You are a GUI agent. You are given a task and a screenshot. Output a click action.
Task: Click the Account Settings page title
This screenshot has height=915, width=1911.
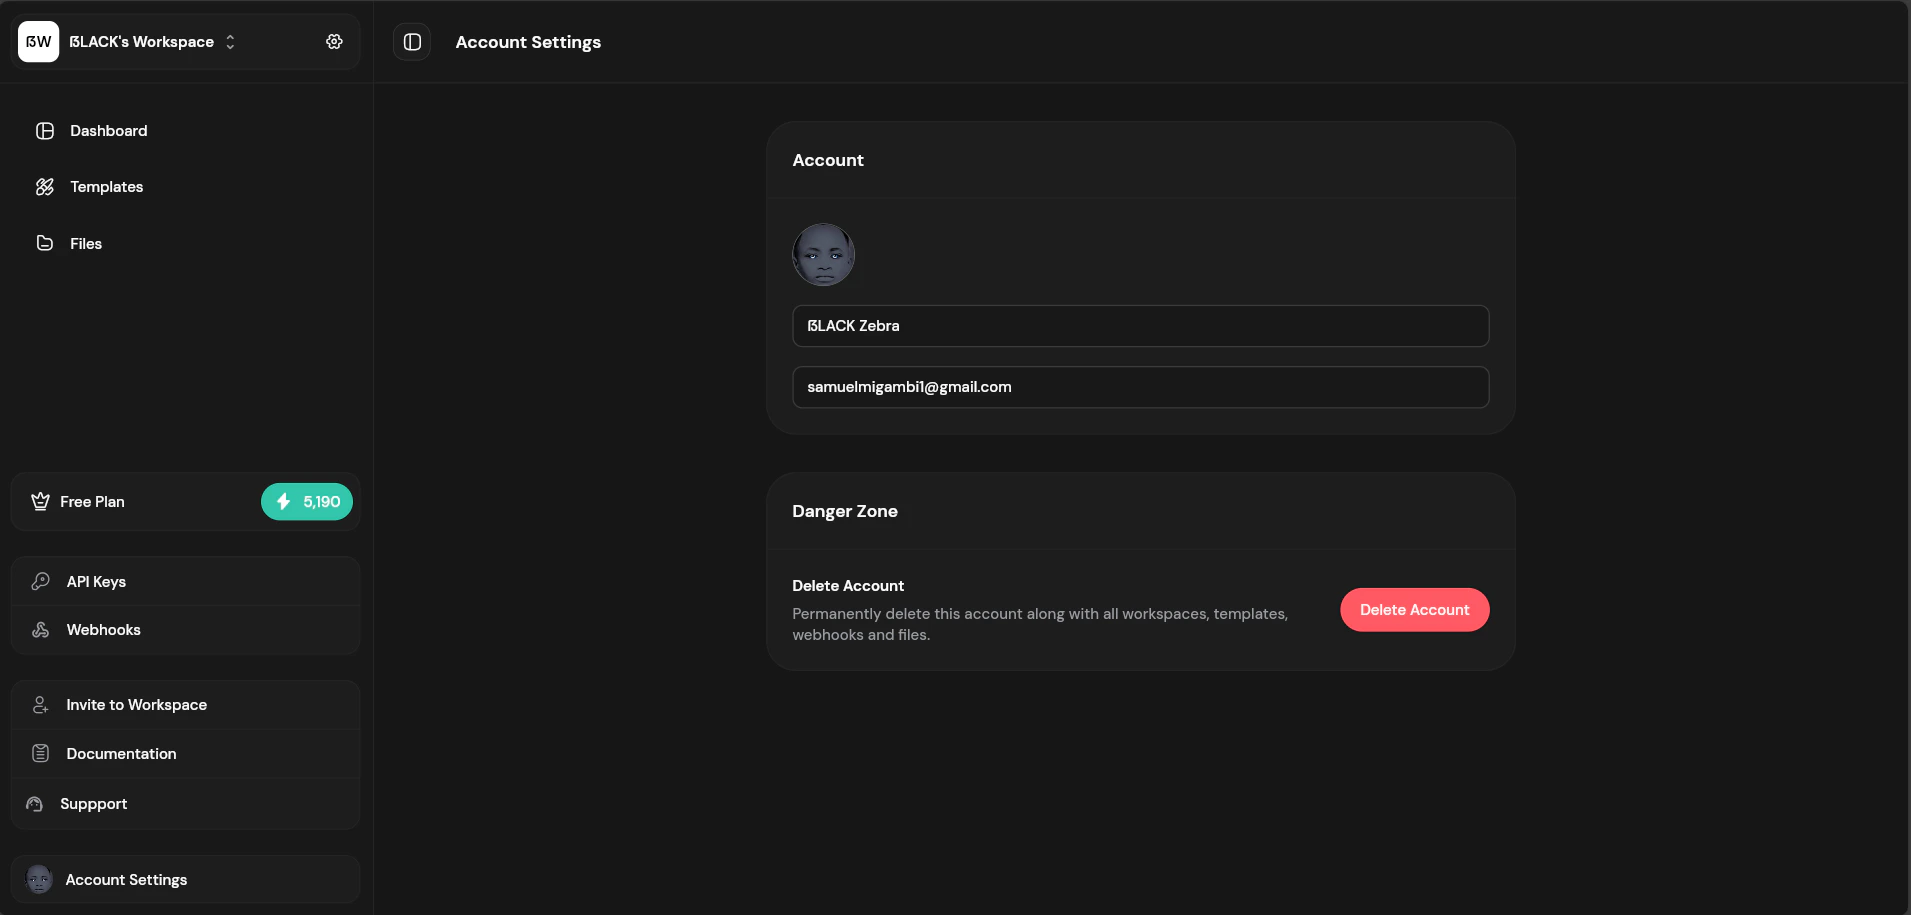[x=528, y=42]
